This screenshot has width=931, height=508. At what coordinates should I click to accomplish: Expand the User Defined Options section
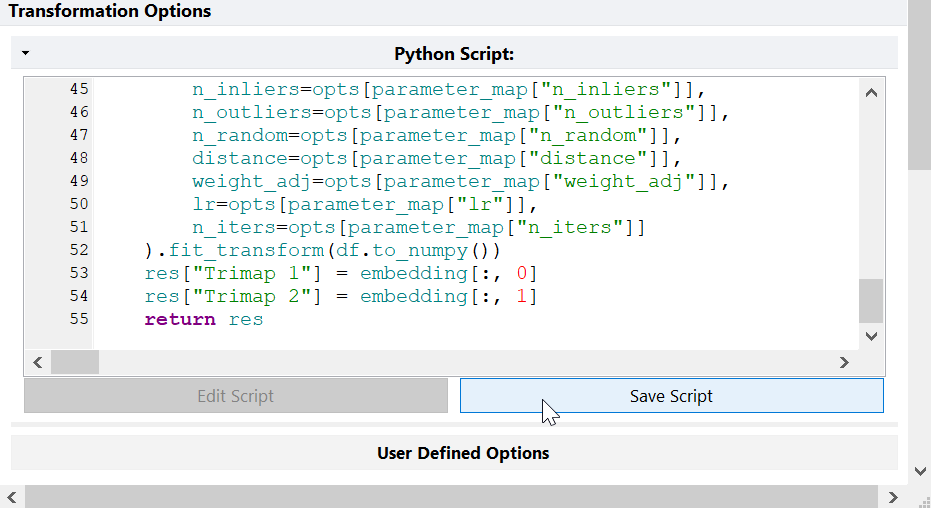(462, 453)
